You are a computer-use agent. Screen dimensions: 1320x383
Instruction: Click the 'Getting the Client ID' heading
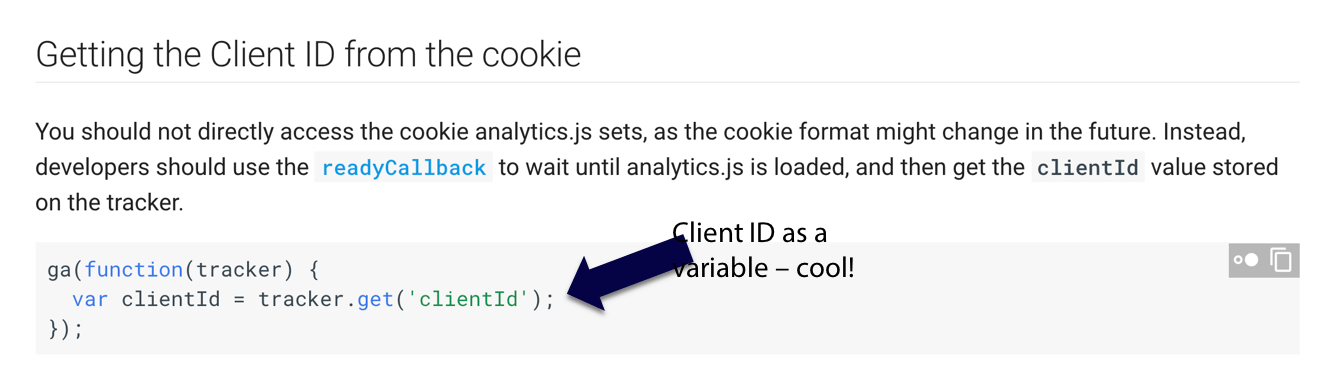(x=308, y=53)
